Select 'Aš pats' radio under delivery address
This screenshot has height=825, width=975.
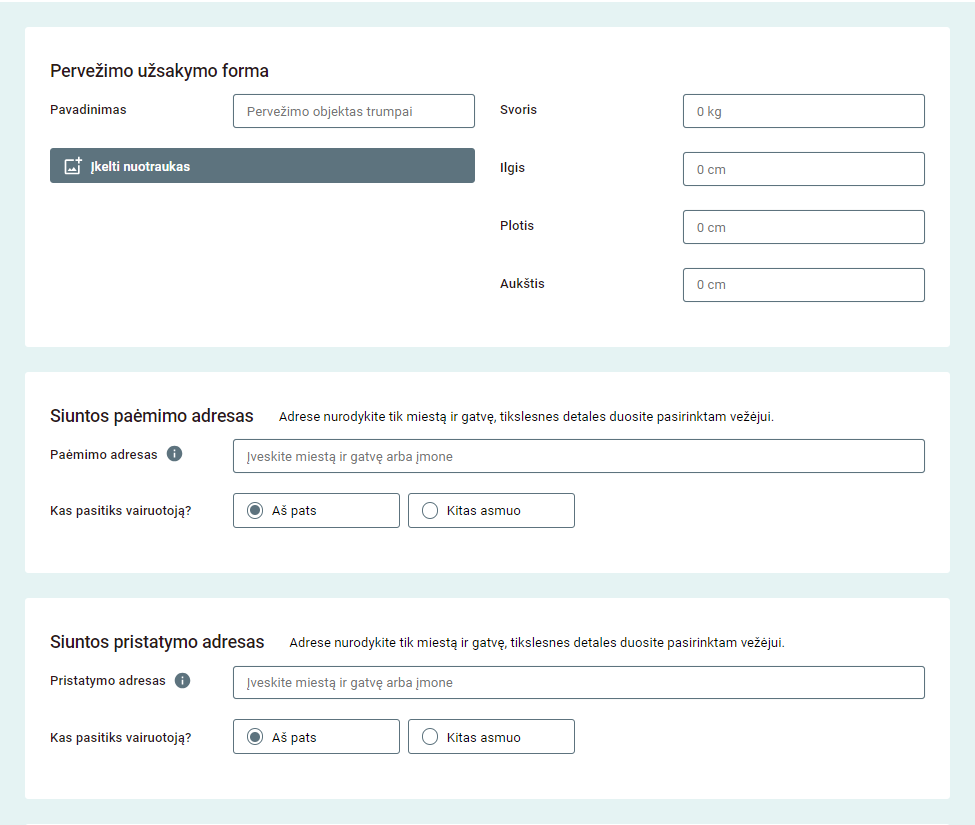[x=255, y=737]
